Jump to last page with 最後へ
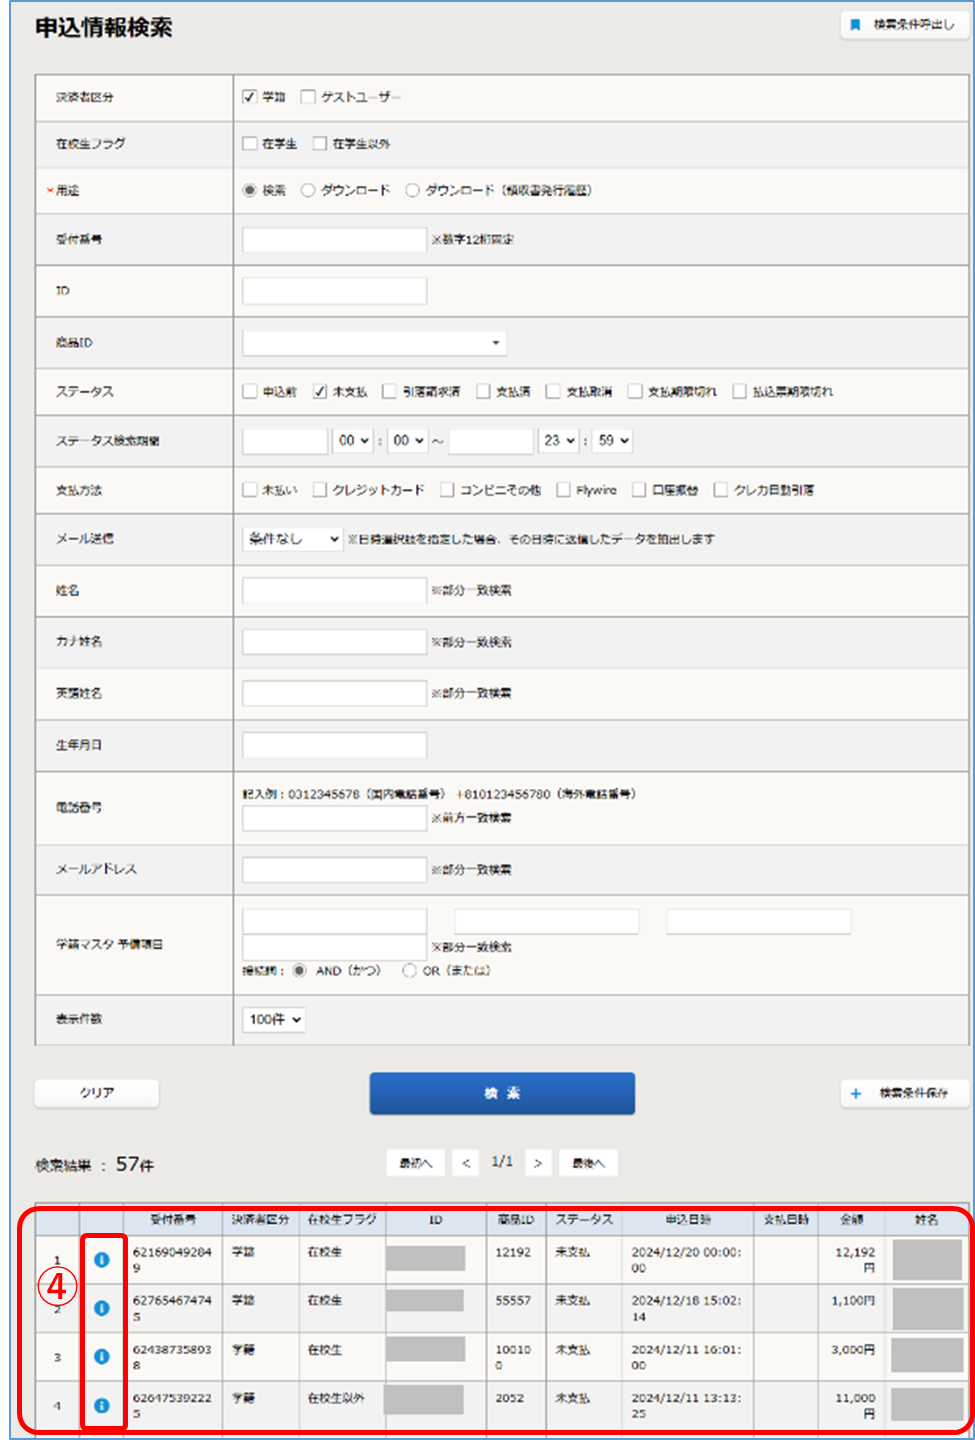 click(588, 1163)
